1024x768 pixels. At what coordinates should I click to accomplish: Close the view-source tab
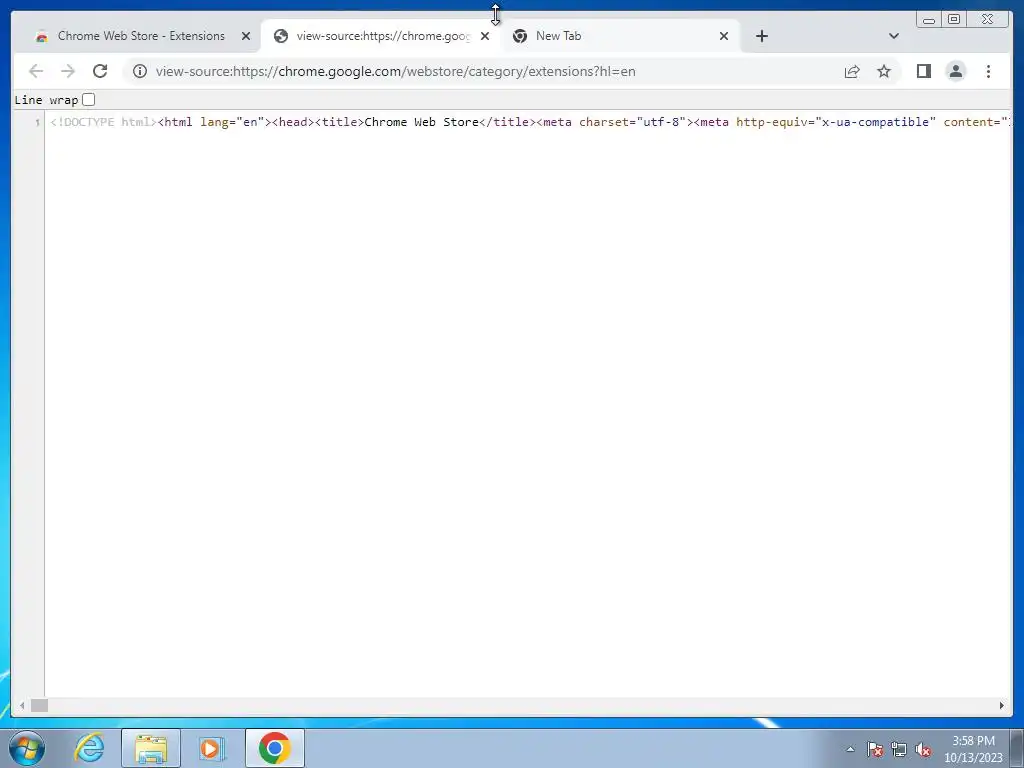coord(485,36)
